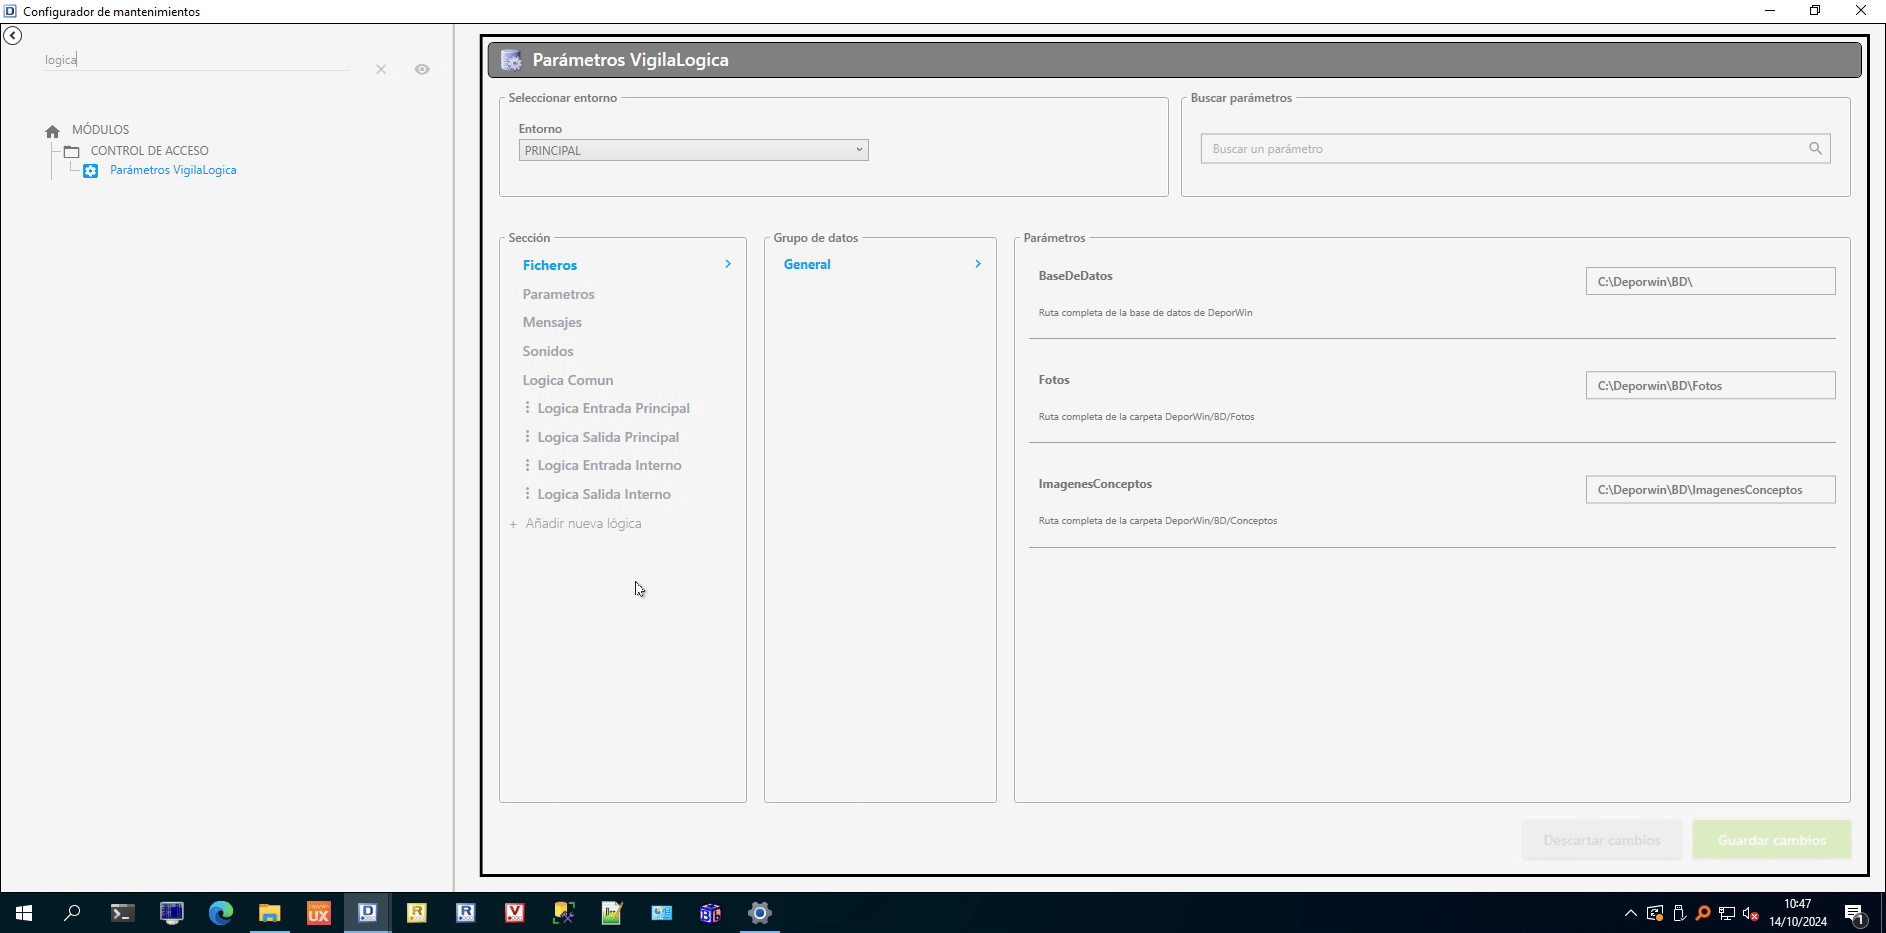Click the Buscar un parámetro search field
This screenshot has width=1886, height=933.
pos(1515,149)
